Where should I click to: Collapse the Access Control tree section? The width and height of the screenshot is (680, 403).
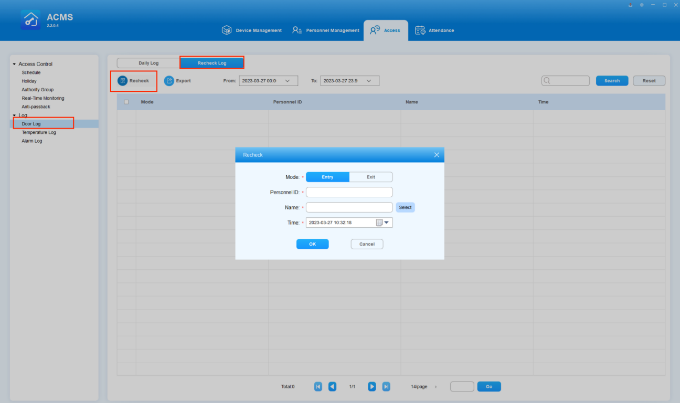14,64
